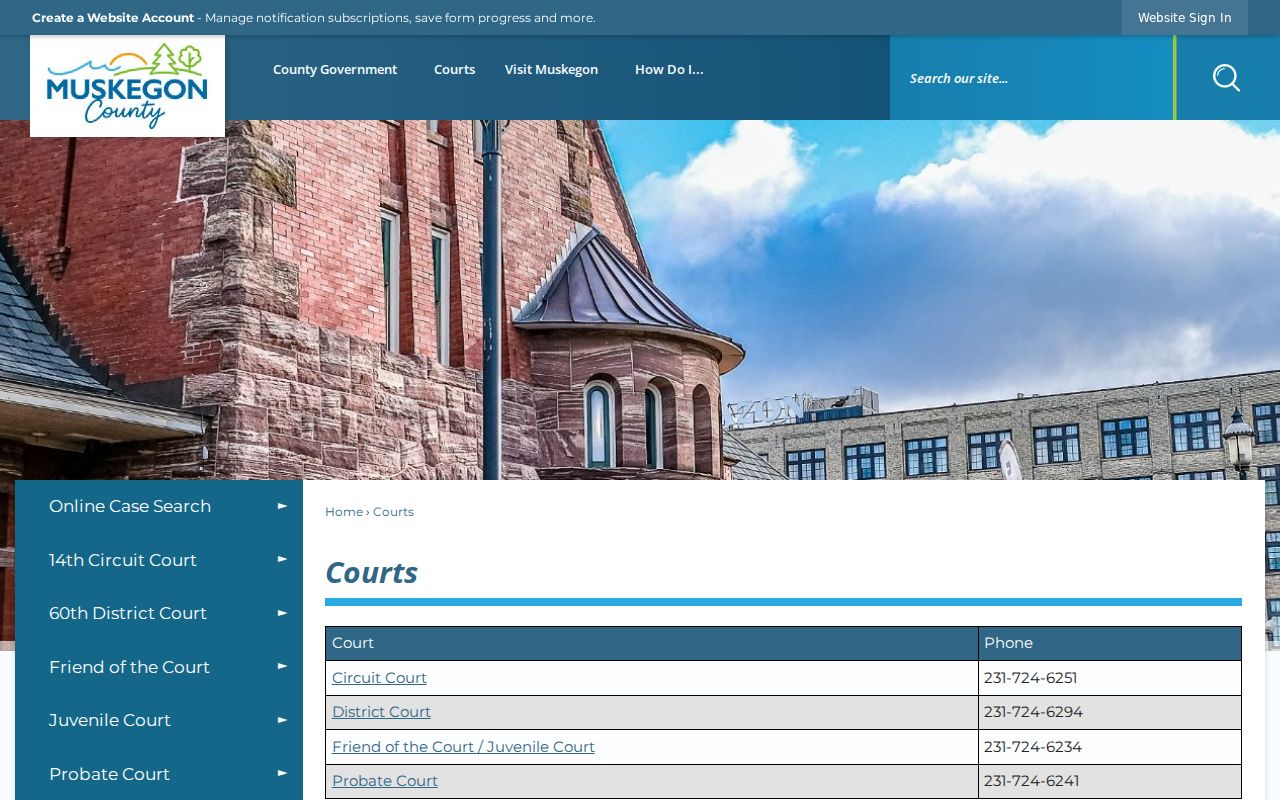Click phone number 231-724-6241
This screenshot has height=800, width=1280.
click(1031, 780)
